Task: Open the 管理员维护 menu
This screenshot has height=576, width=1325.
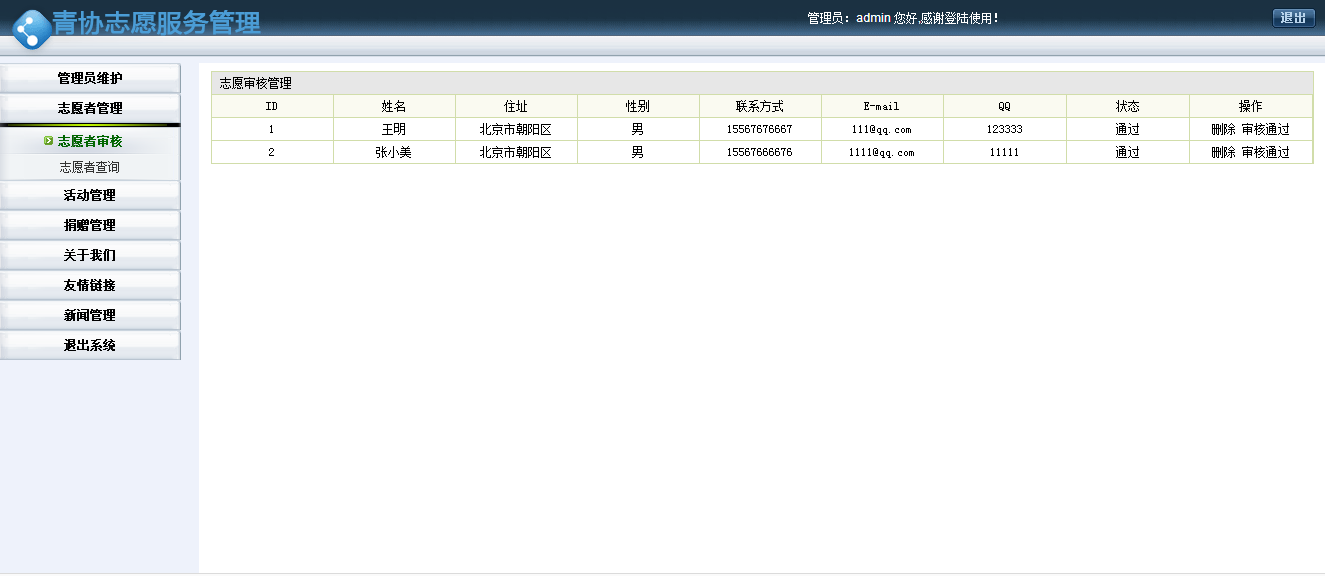Action: coord(90,78)
